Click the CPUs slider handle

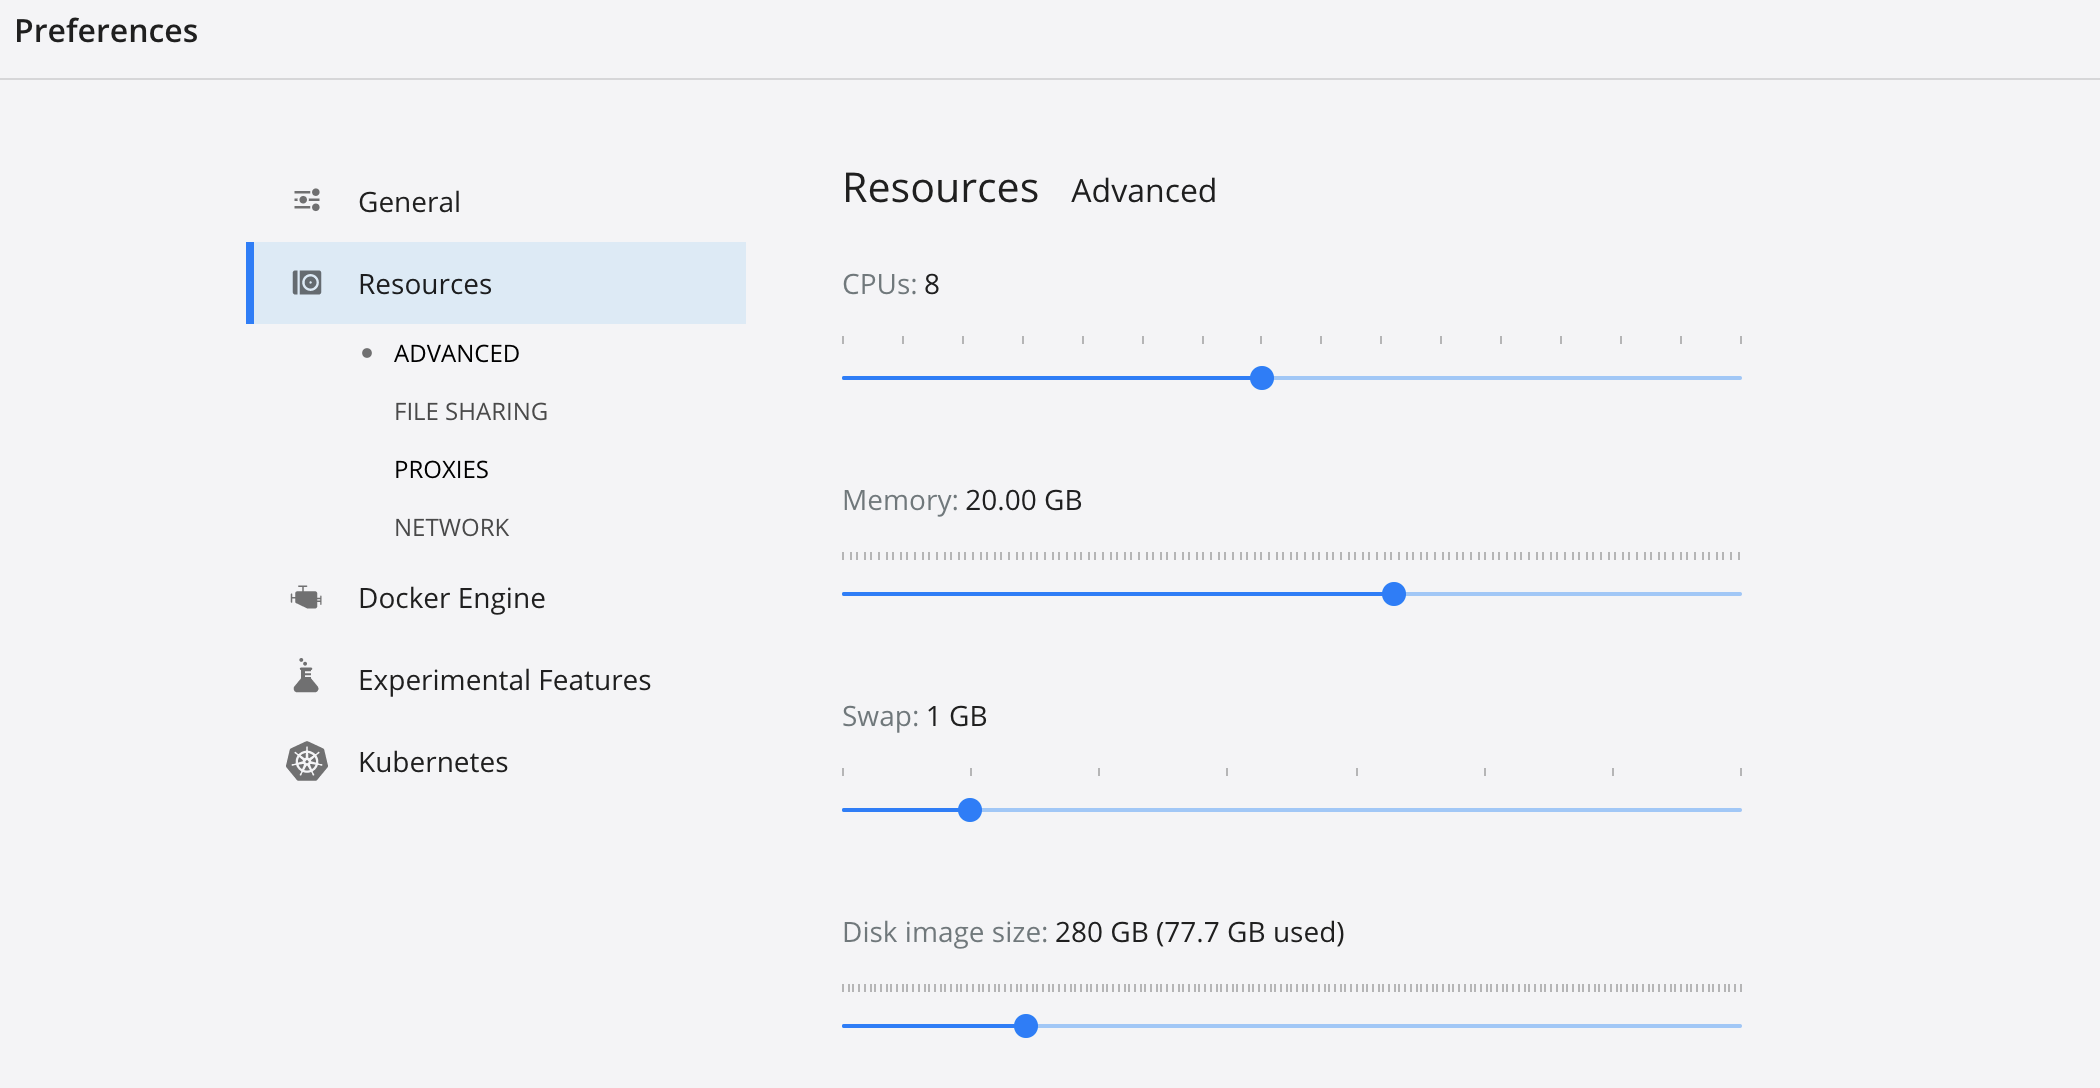pyautogui.click(x=1263, y=378)
